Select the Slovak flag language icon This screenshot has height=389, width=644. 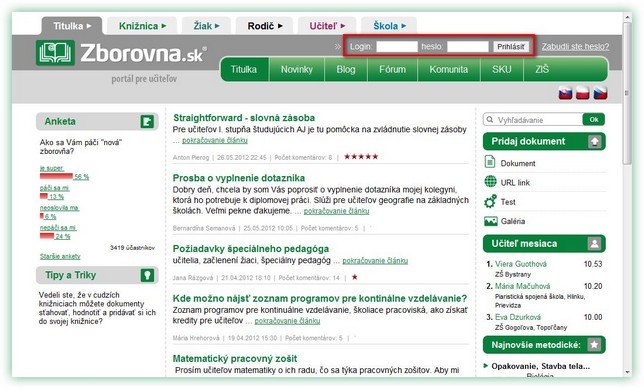566,93
